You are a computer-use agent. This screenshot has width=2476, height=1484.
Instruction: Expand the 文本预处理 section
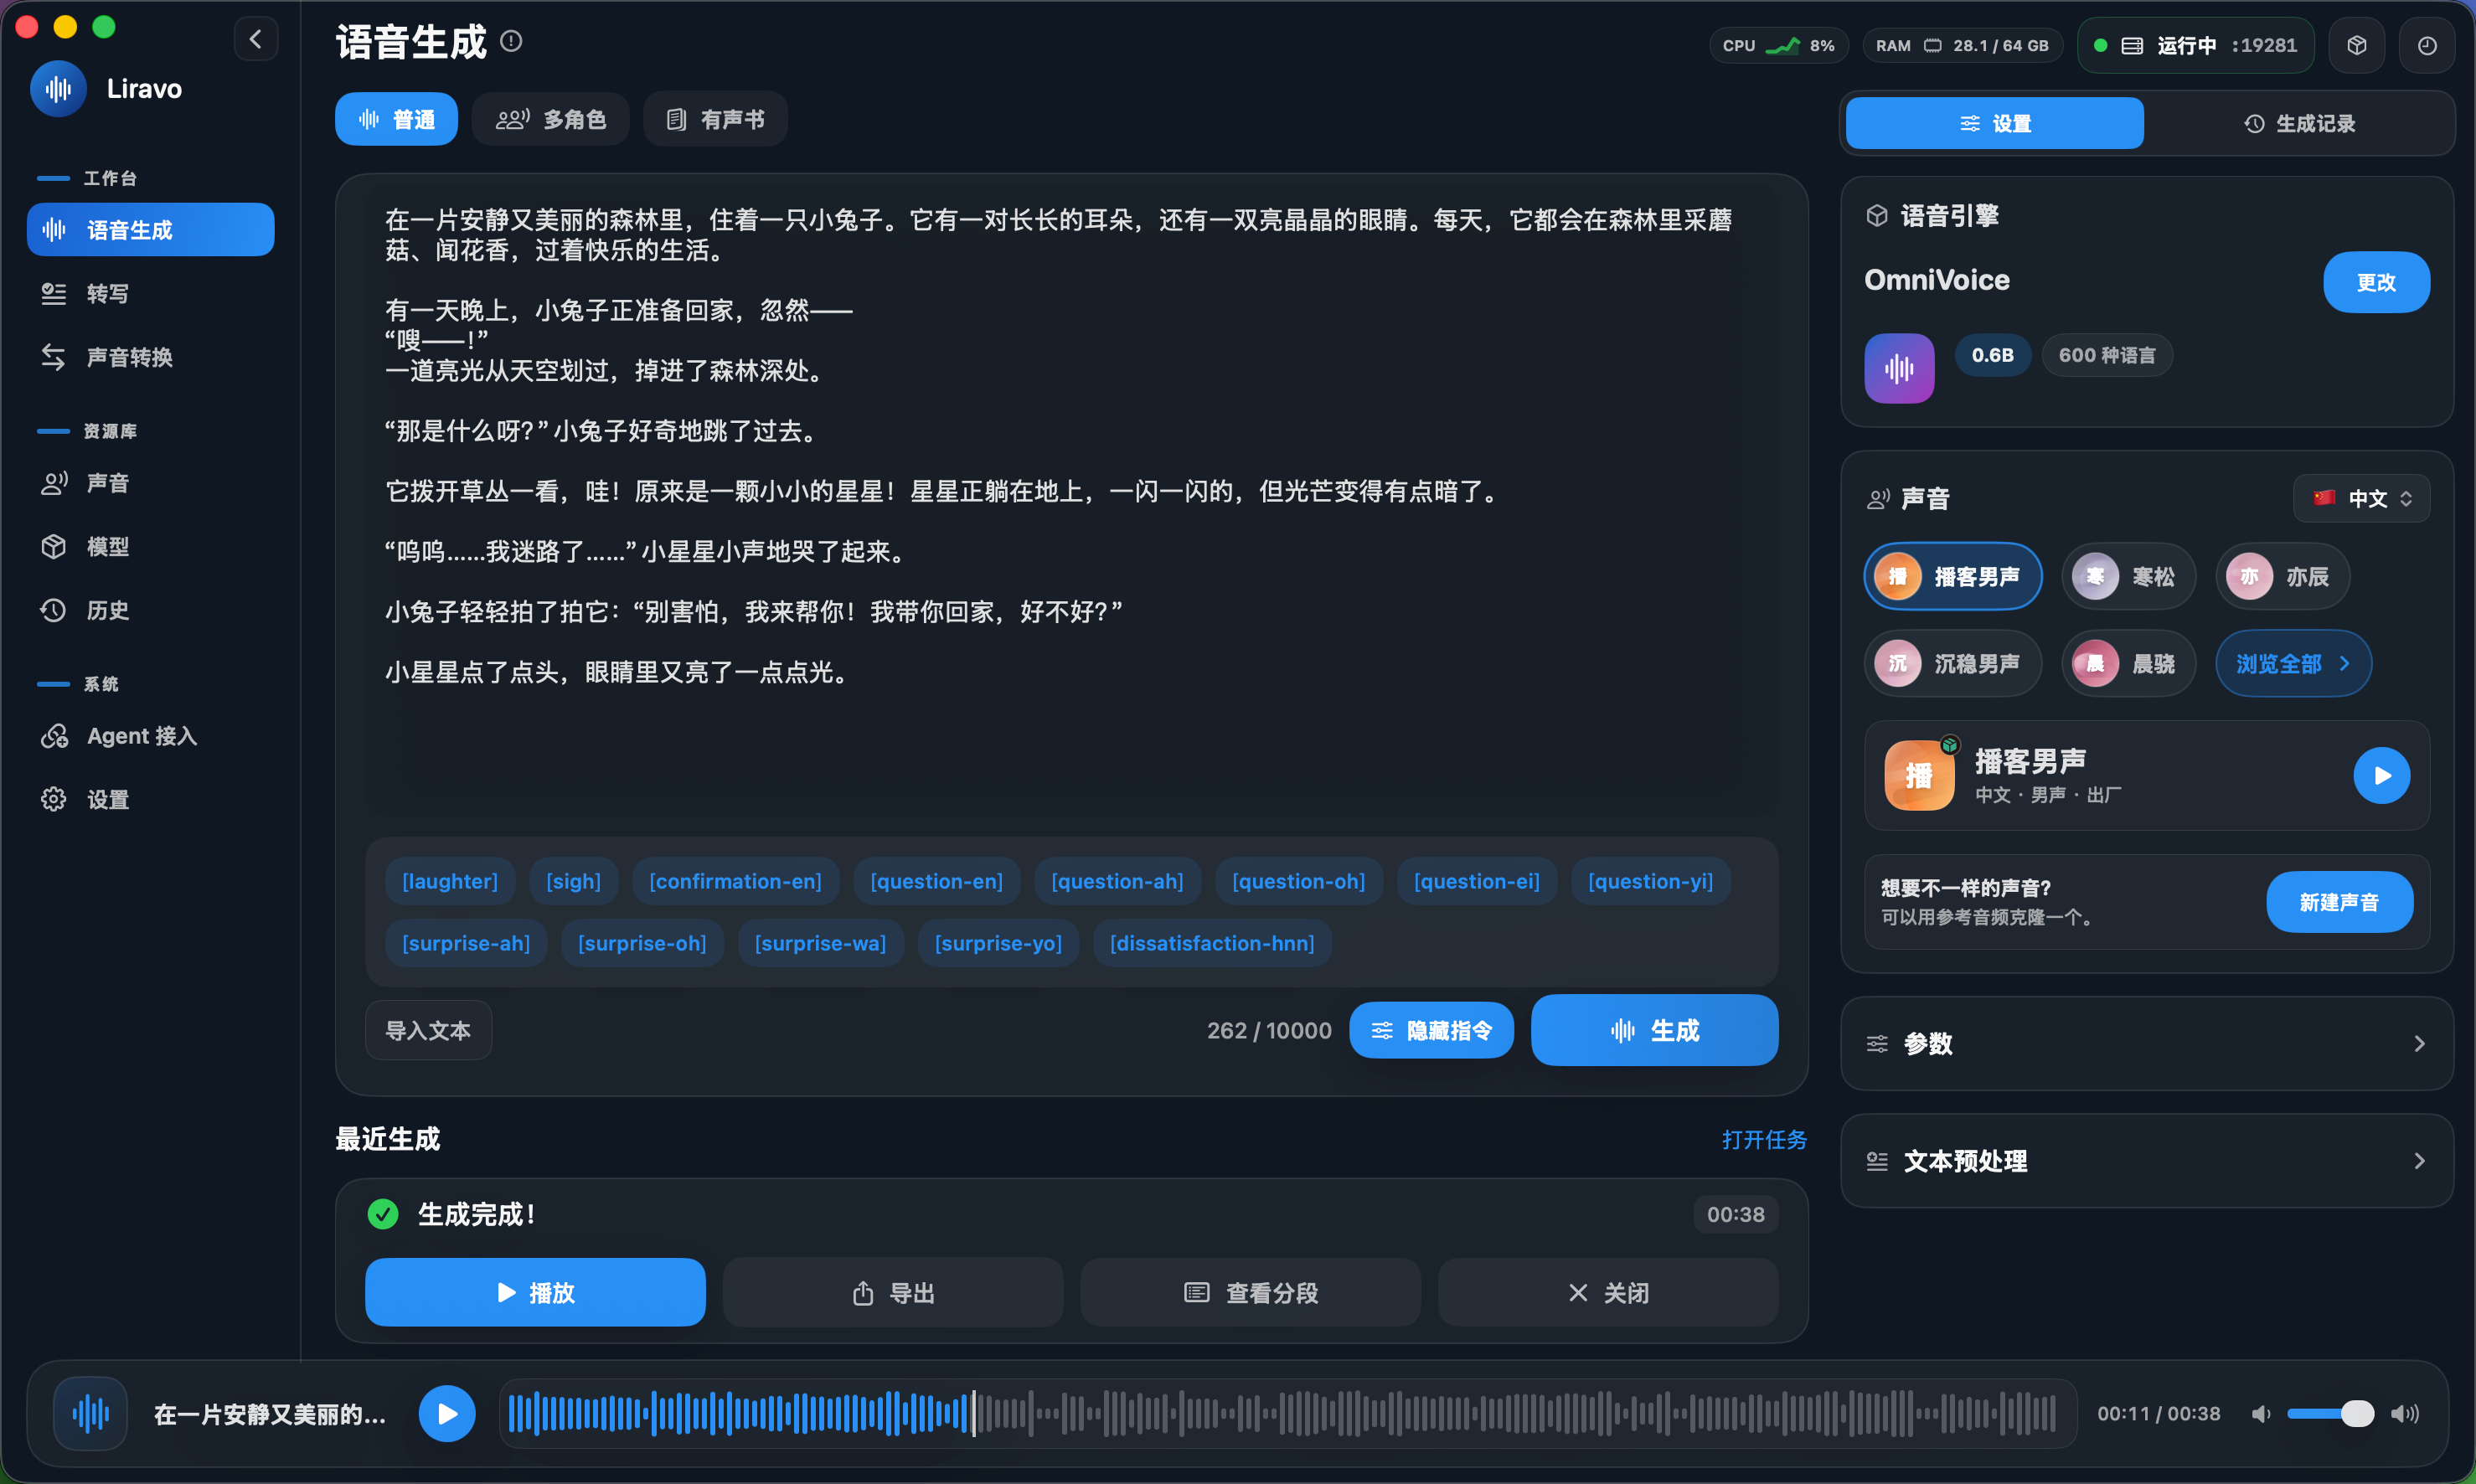tap(2146, 1160)
